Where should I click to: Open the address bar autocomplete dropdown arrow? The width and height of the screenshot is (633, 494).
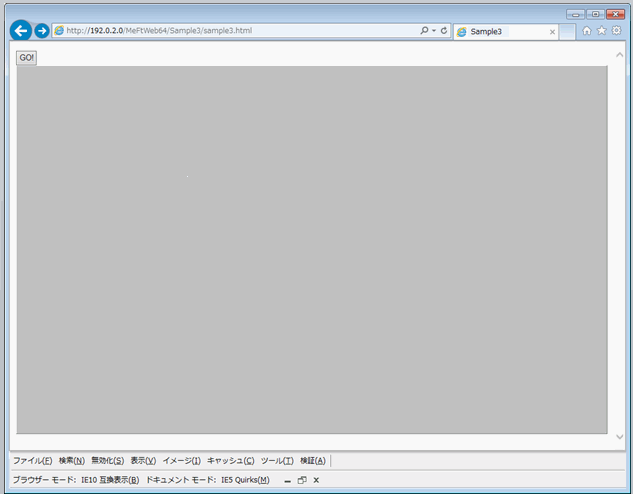point(434,31)
